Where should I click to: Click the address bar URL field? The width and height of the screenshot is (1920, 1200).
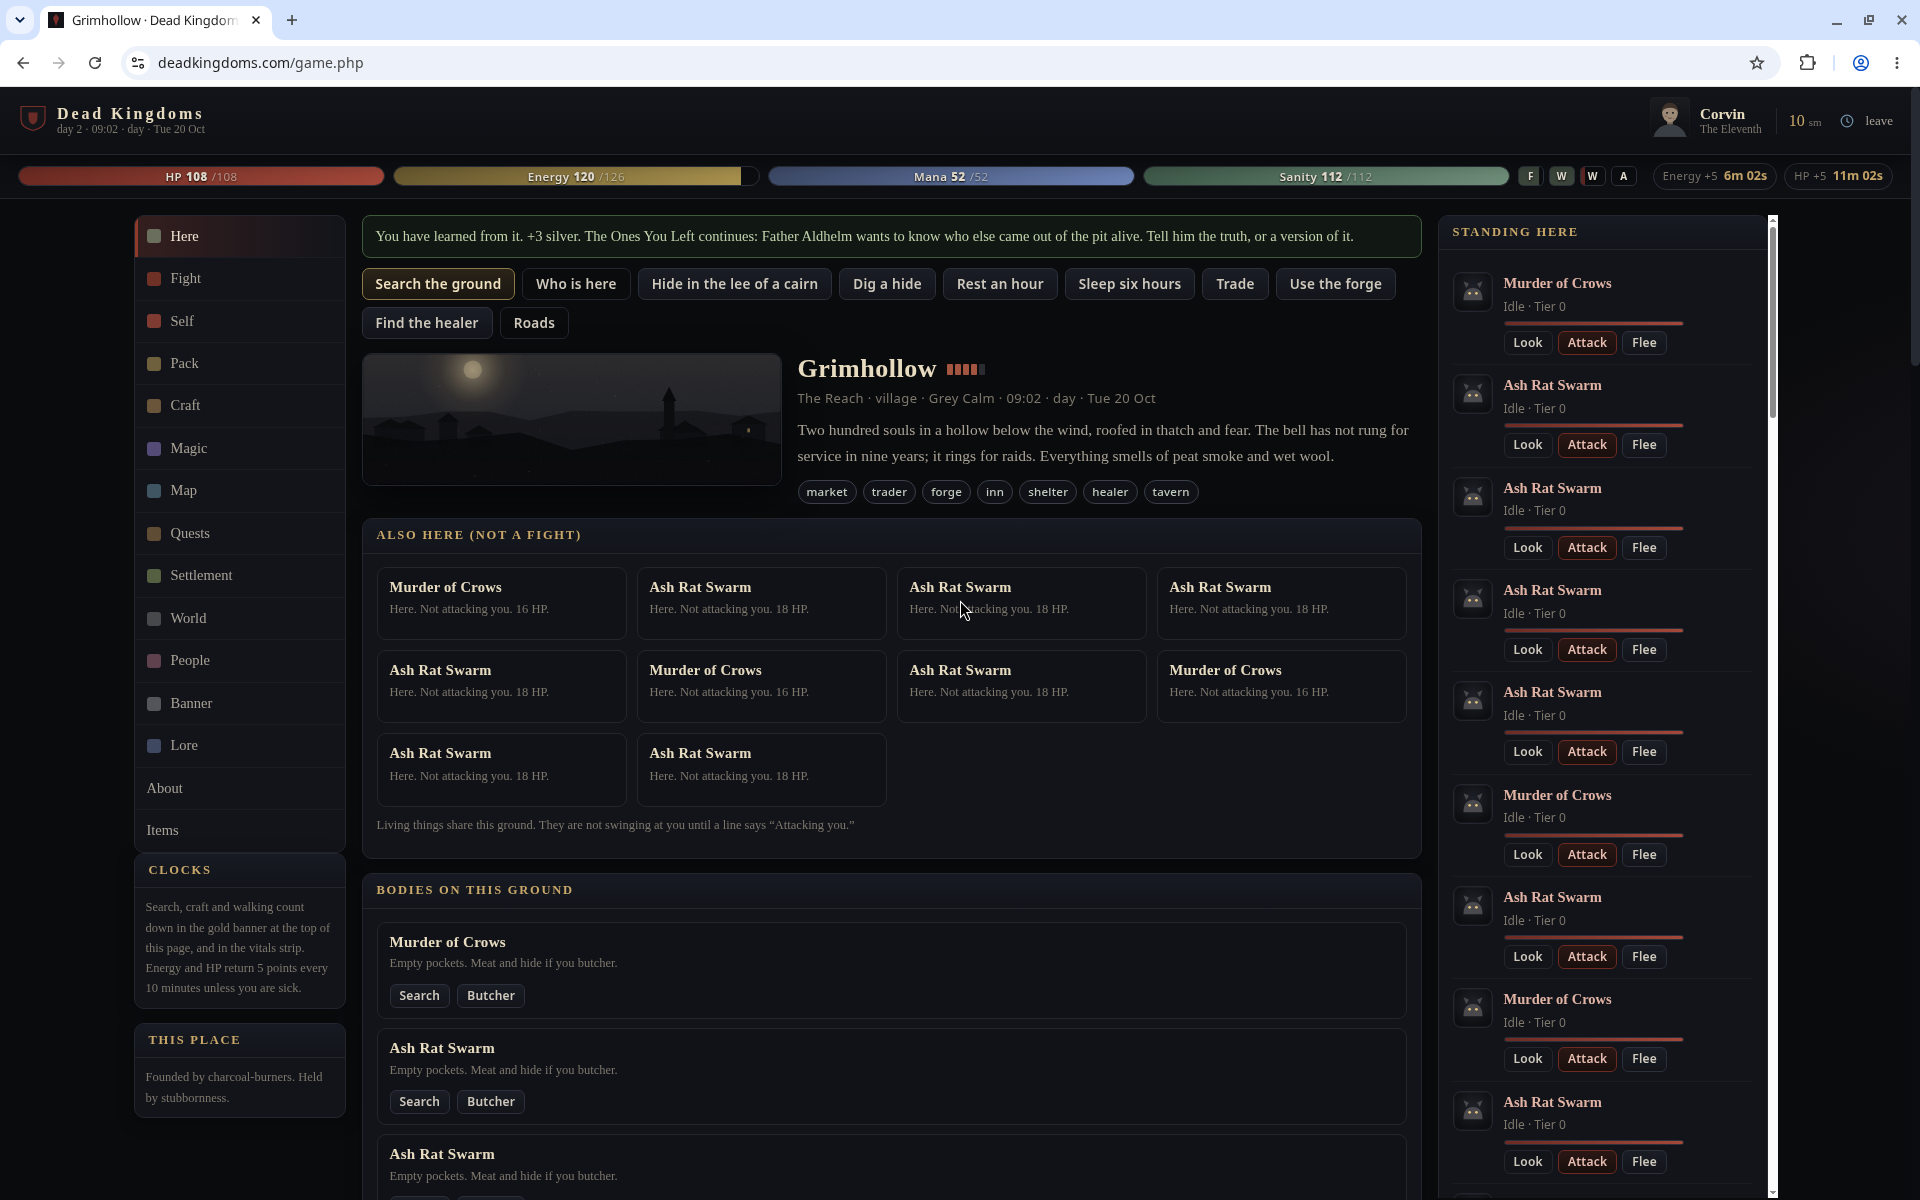(940, 63)
